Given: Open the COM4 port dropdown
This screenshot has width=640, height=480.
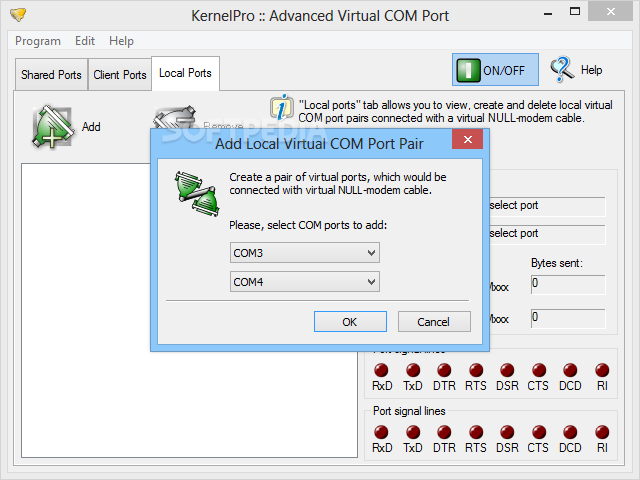Looking at the screenshot, I should point(305,282).
